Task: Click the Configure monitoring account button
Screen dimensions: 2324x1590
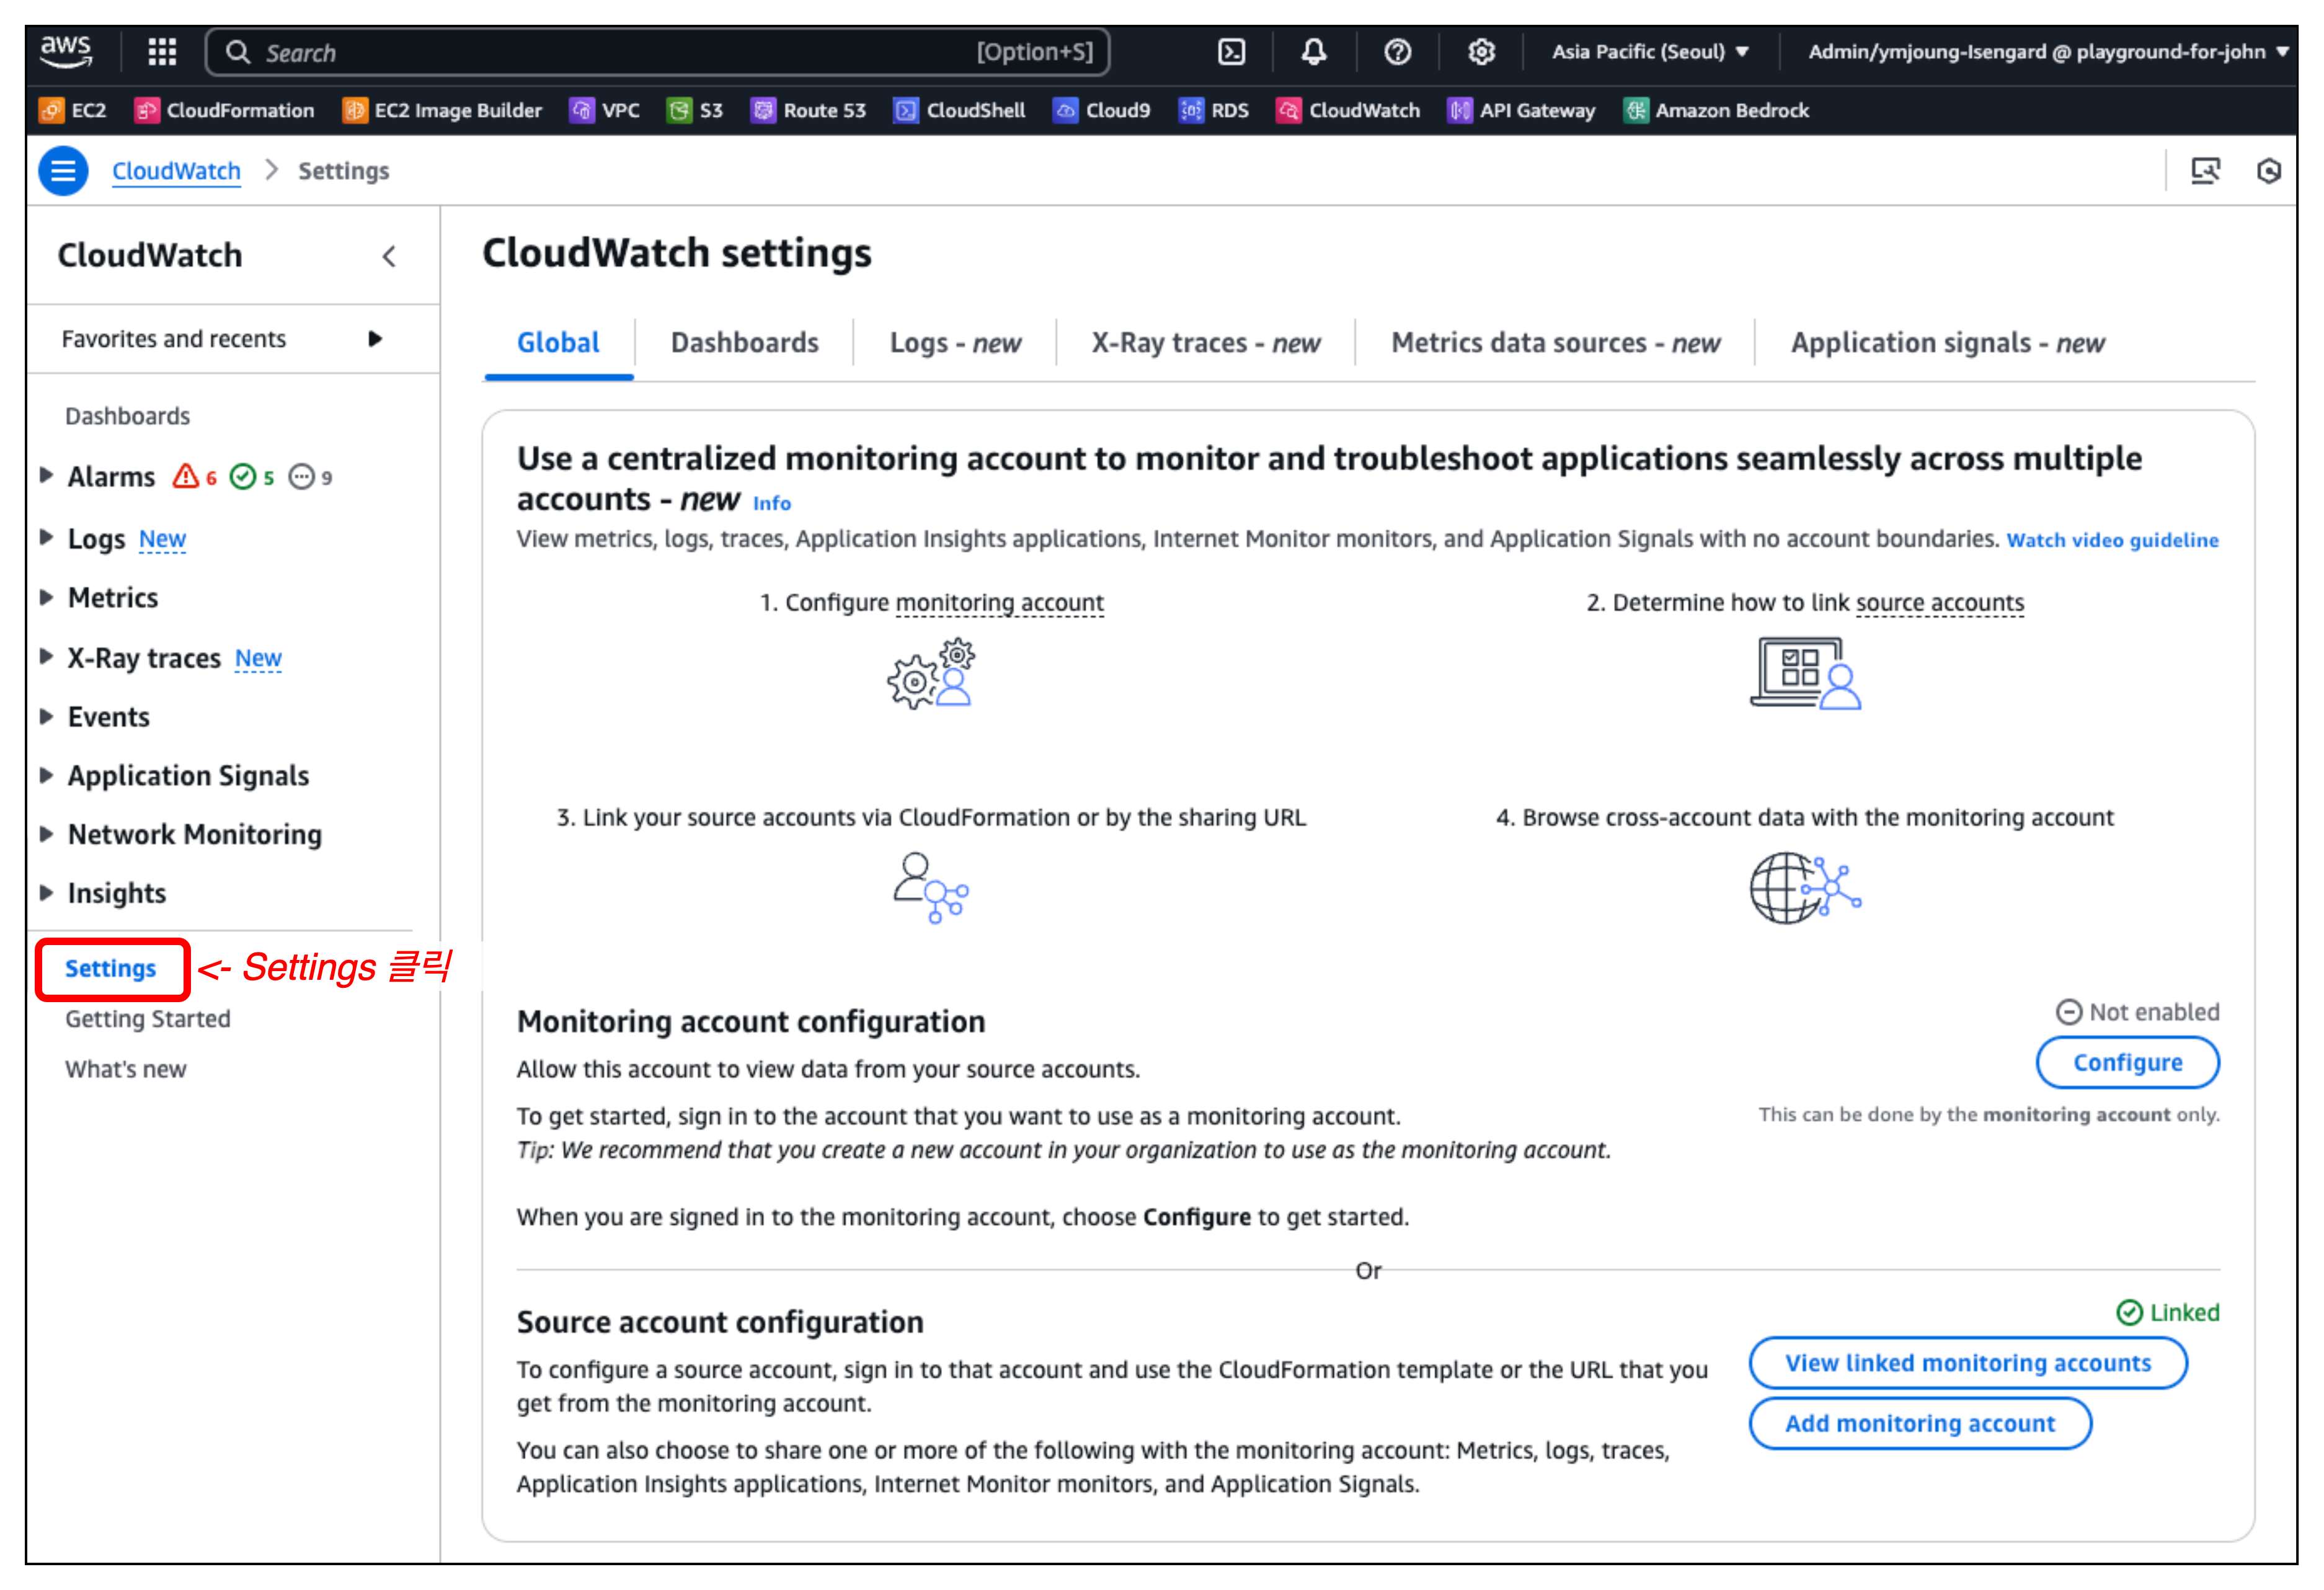Action: [x=2127, y=1062]
